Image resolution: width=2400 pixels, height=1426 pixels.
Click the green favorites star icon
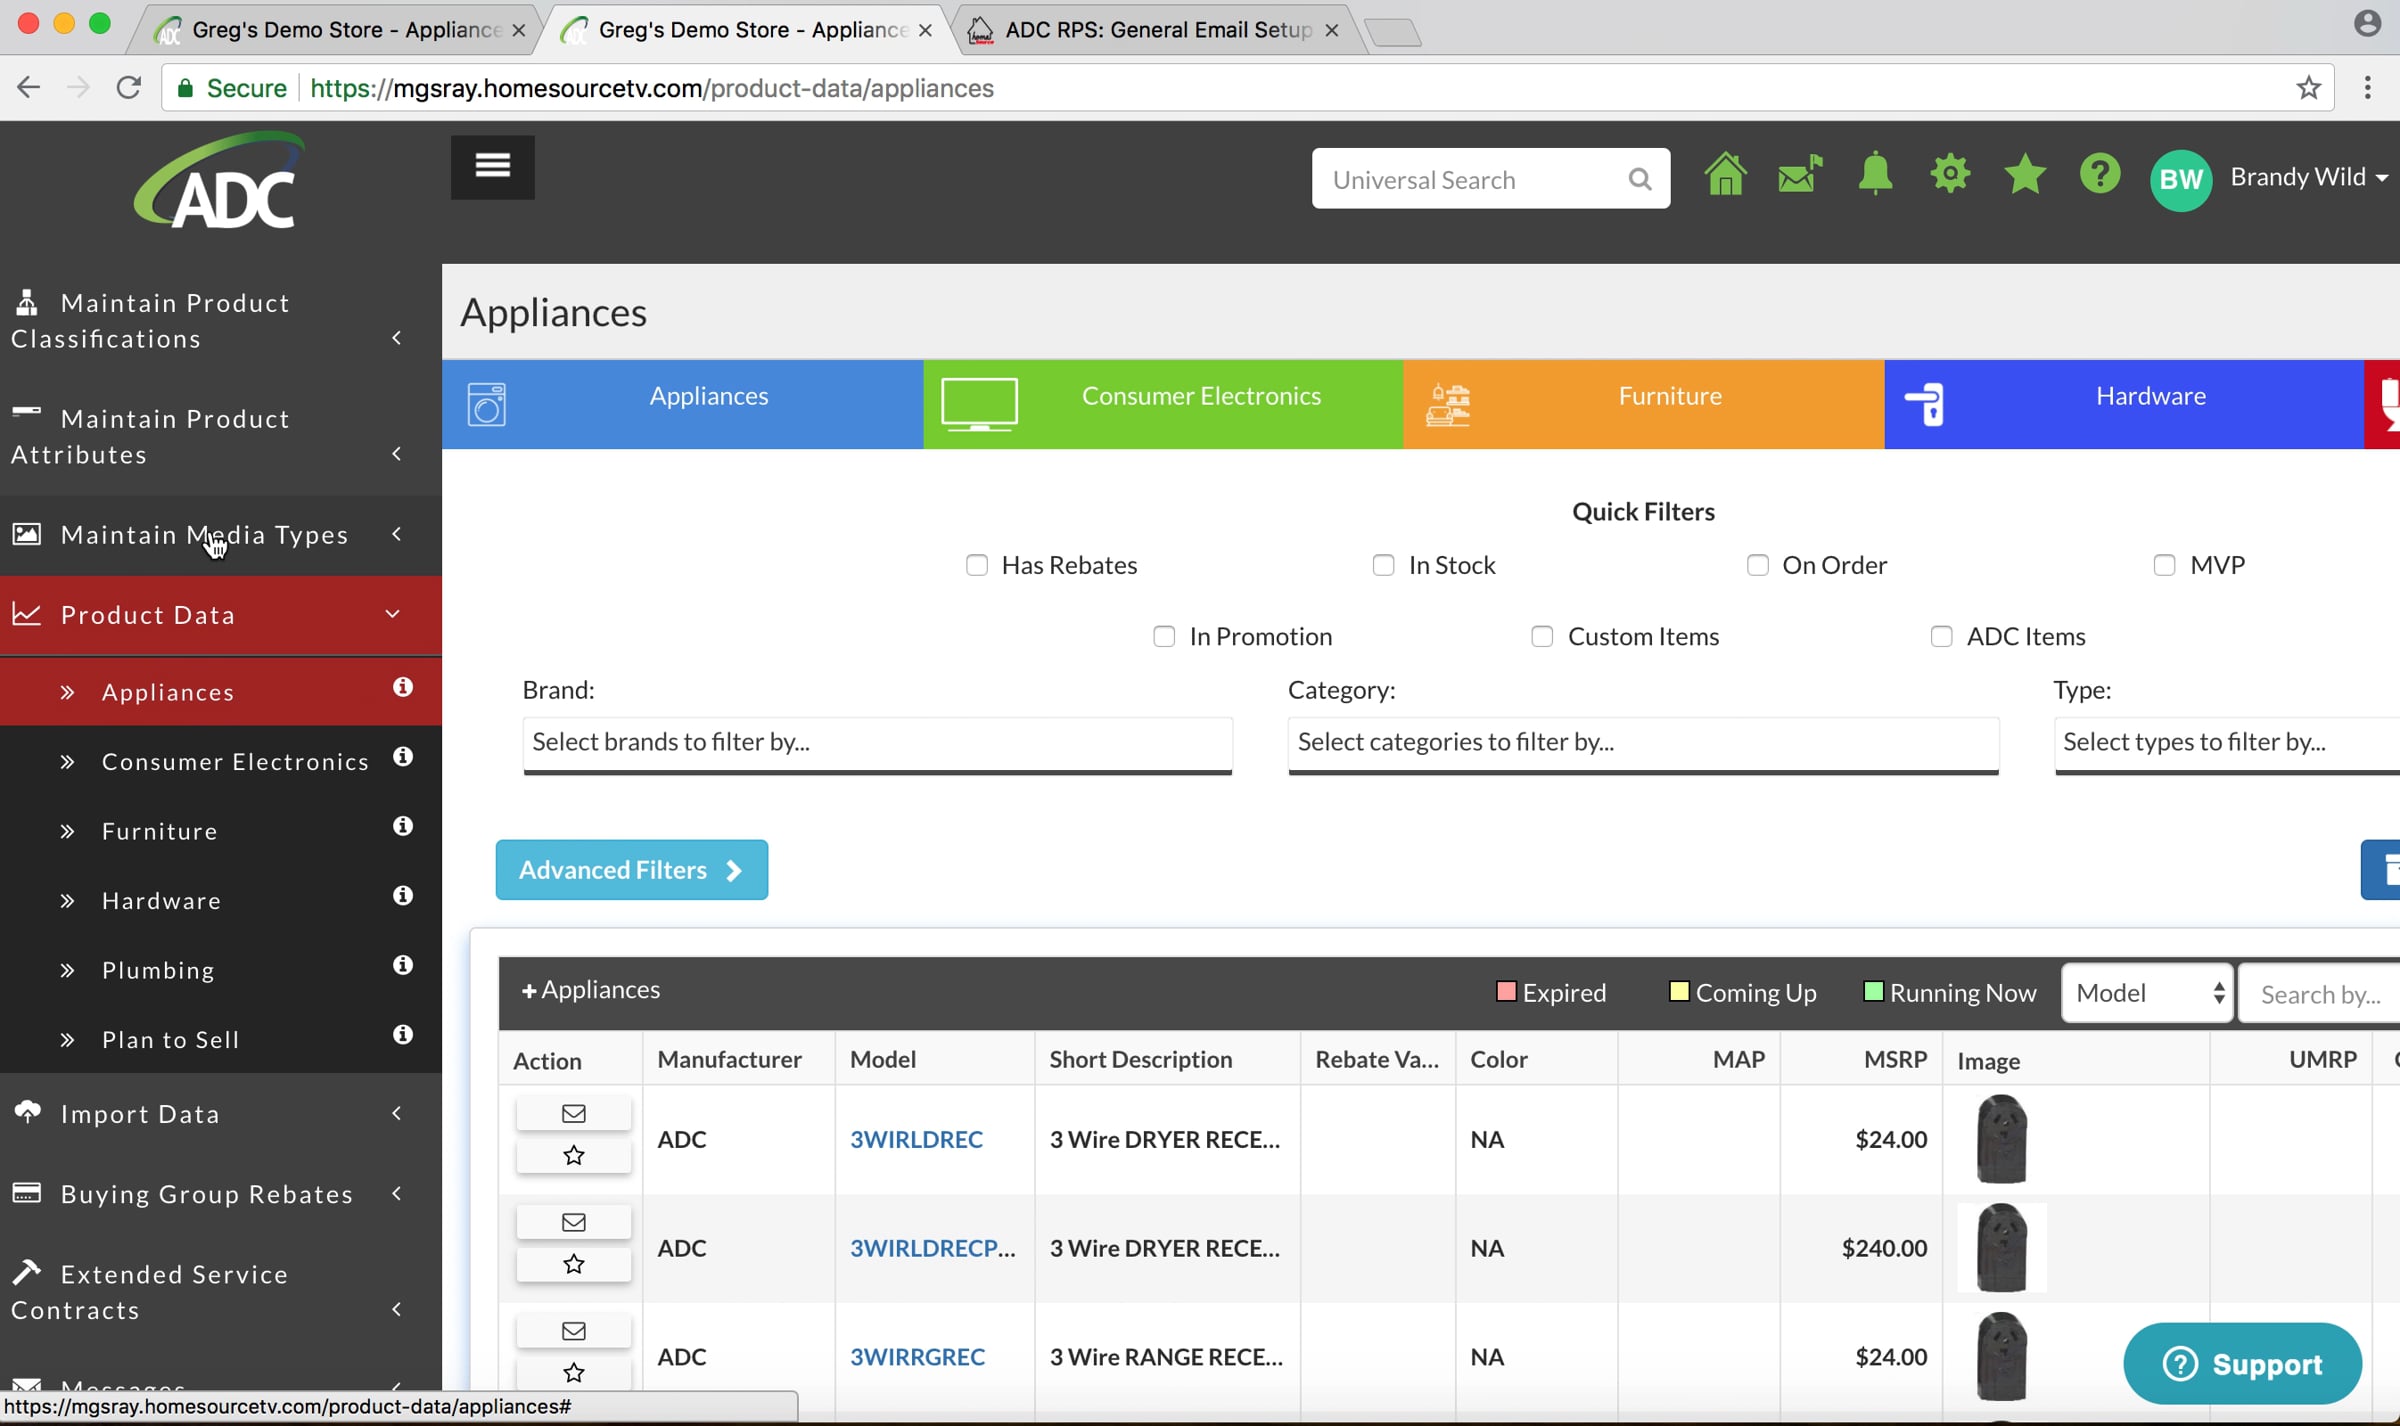(2025, 176)
